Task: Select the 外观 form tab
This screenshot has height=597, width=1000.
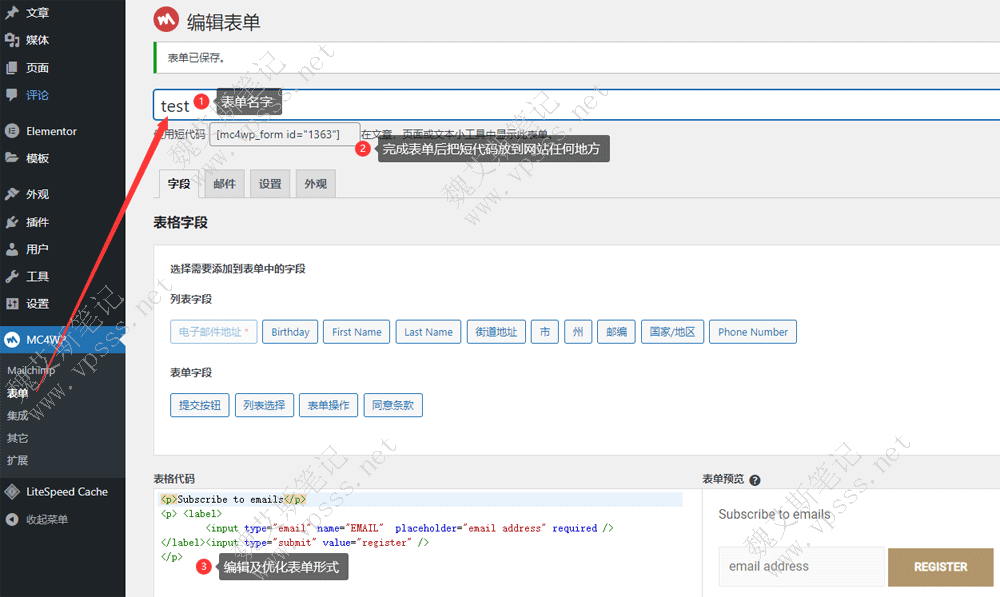Action: click(316, 184)
